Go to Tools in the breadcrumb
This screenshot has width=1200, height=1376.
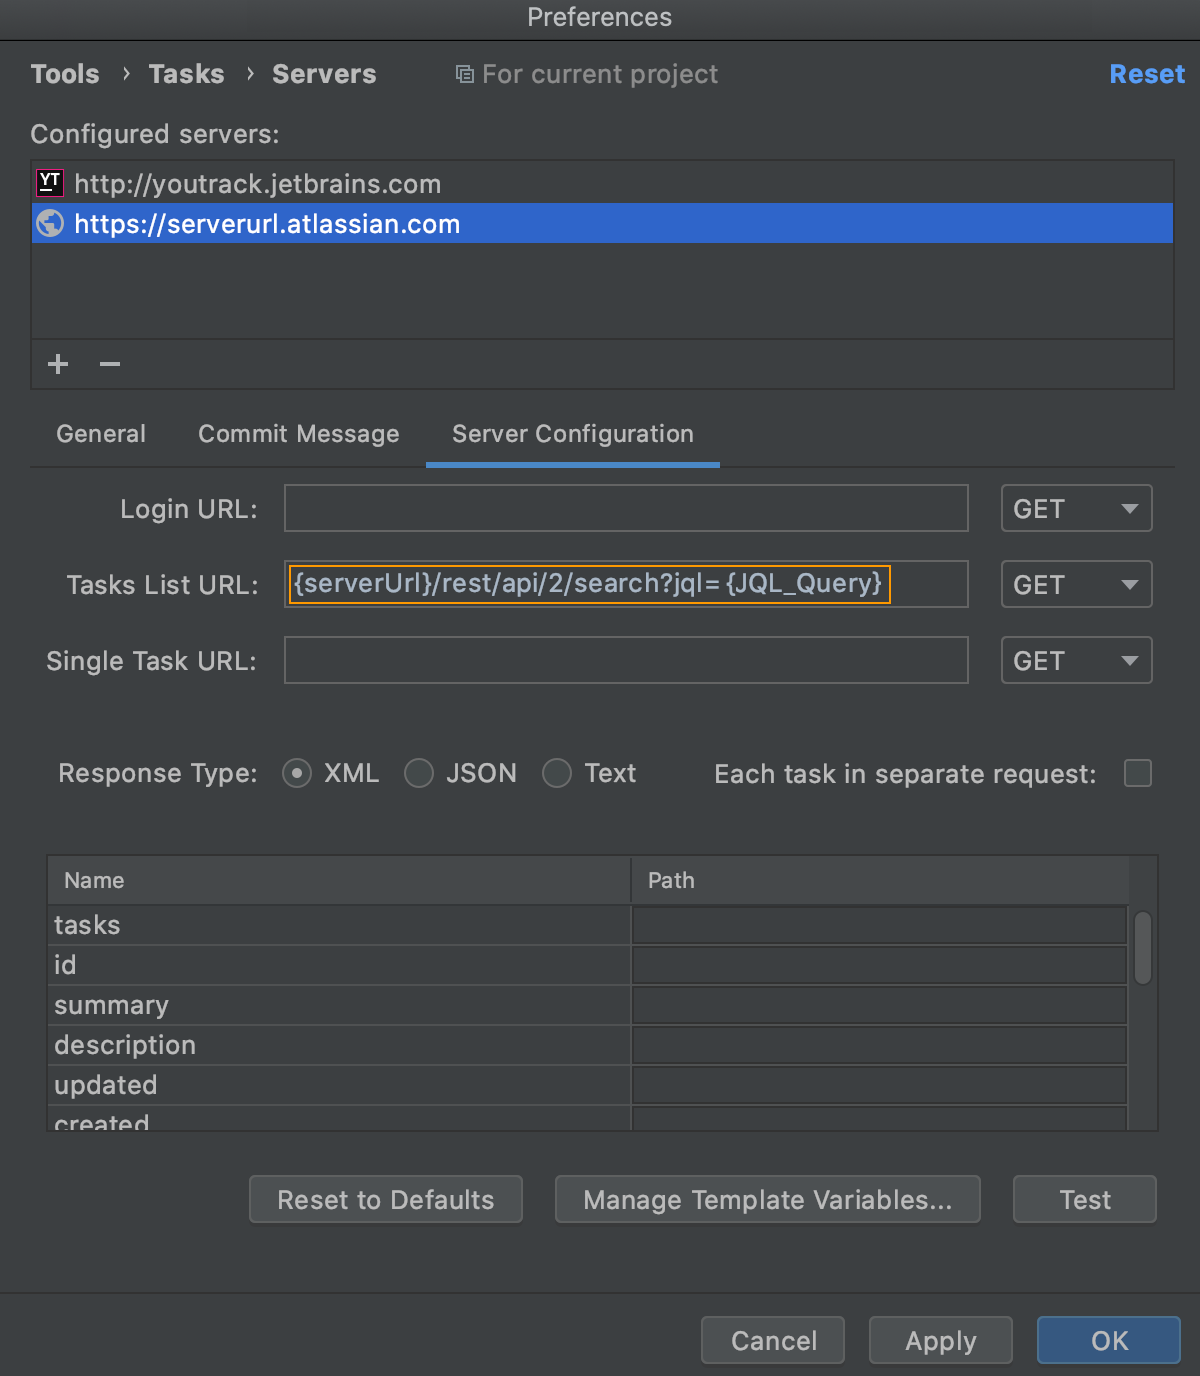coord(65,74)
